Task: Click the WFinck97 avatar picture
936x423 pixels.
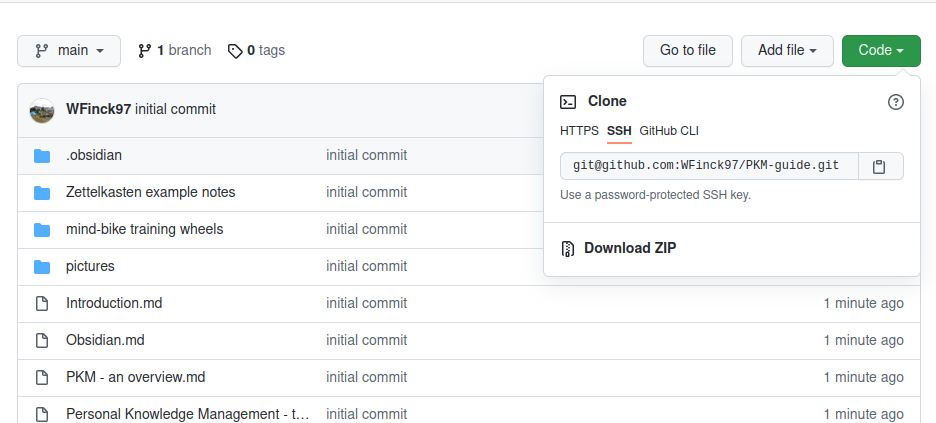Action: pos(42,110)
